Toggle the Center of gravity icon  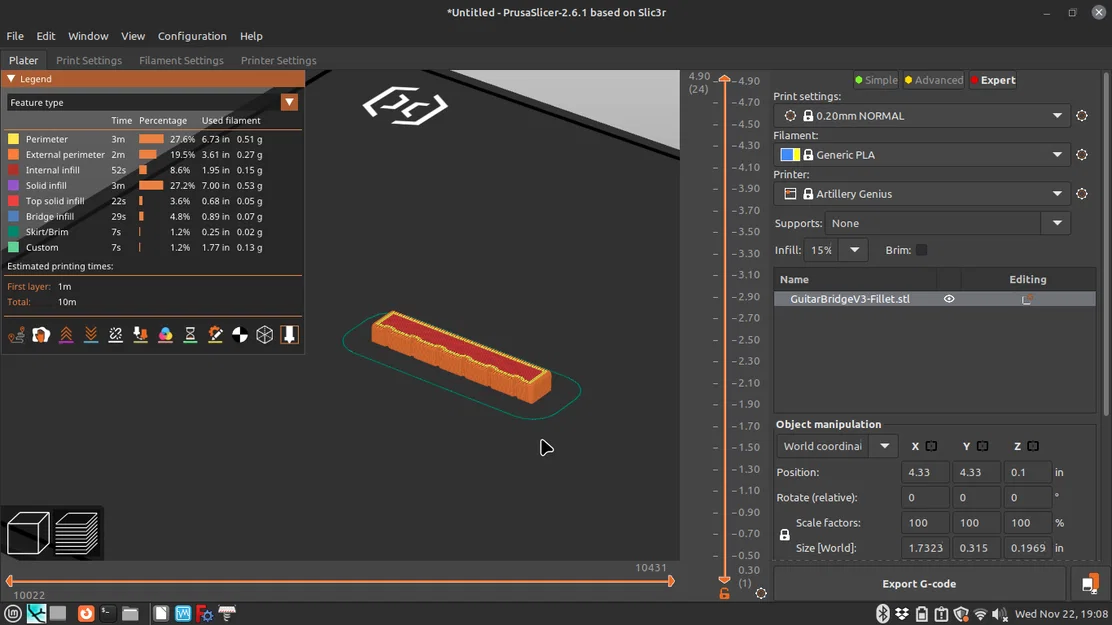pos(240,335)
